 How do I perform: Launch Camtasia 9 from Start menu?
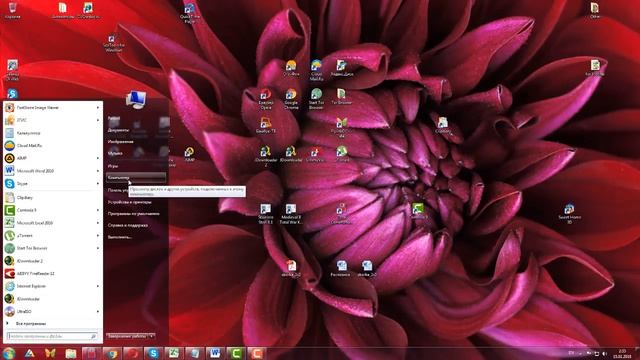click(x=52, y=210)
